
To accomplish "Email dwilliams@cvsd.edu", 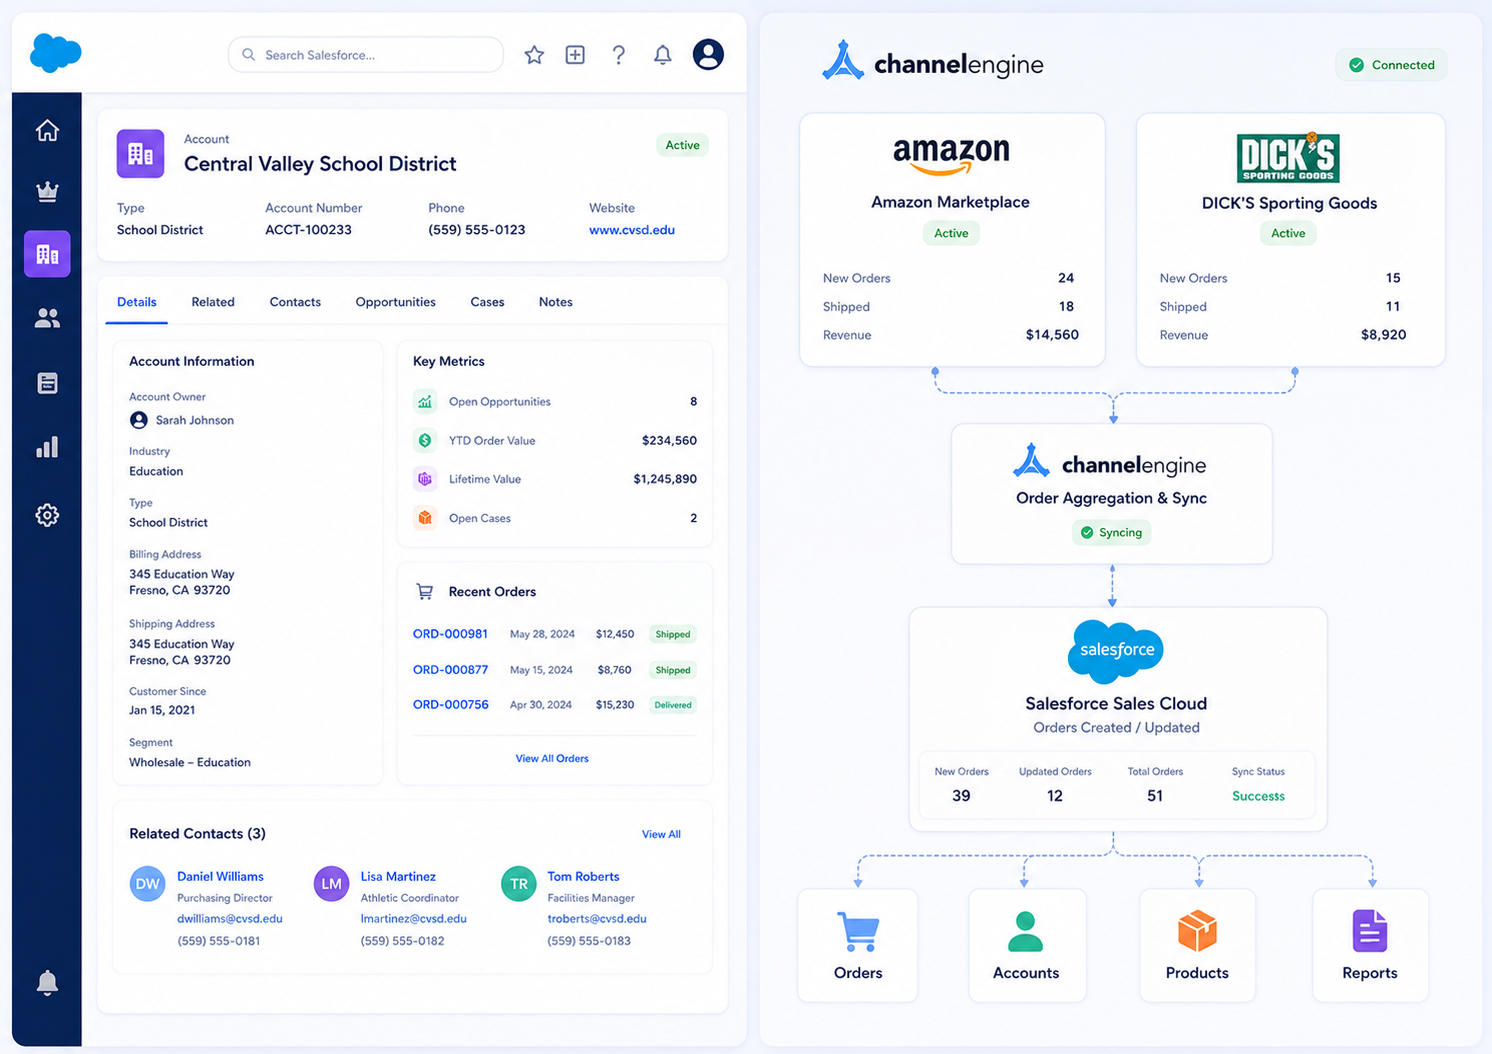I will point(230,918).
